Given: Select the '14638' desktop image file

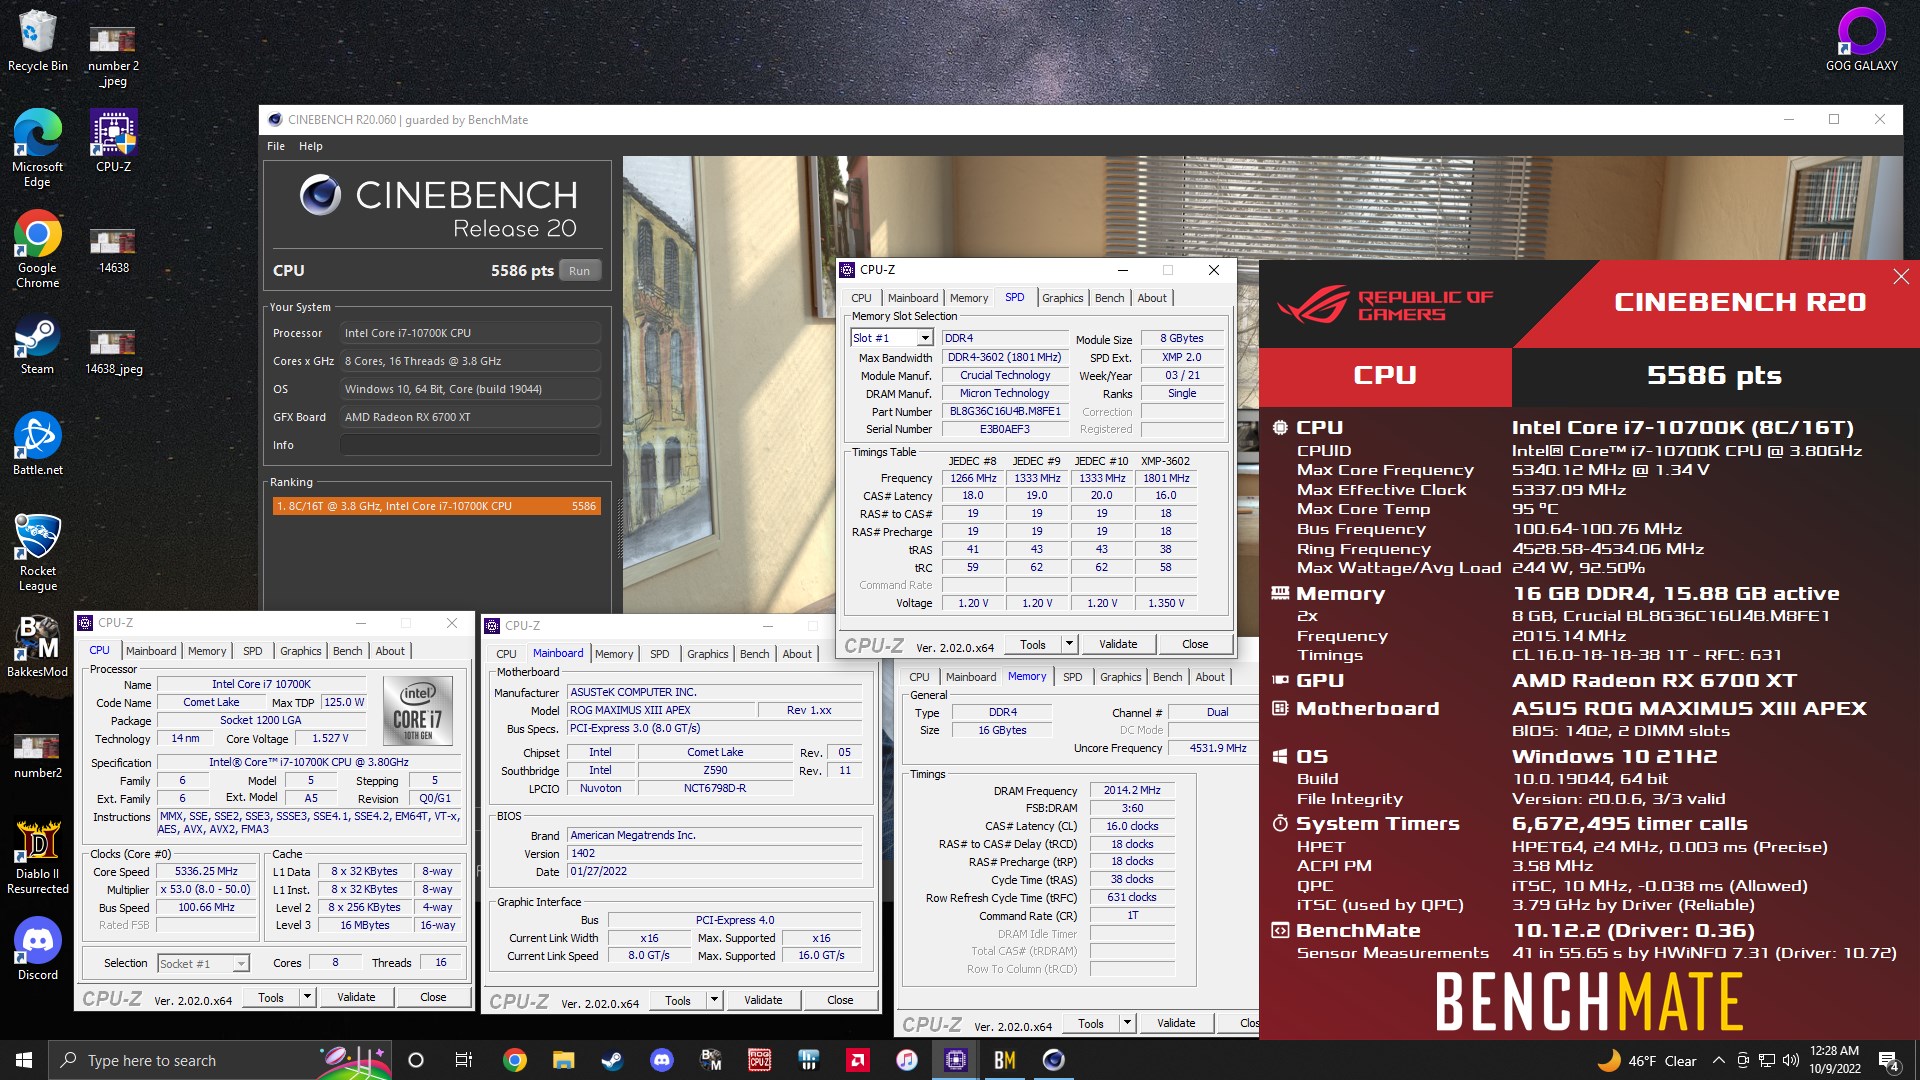Looking at the screenshot, I should pos(113,250).
